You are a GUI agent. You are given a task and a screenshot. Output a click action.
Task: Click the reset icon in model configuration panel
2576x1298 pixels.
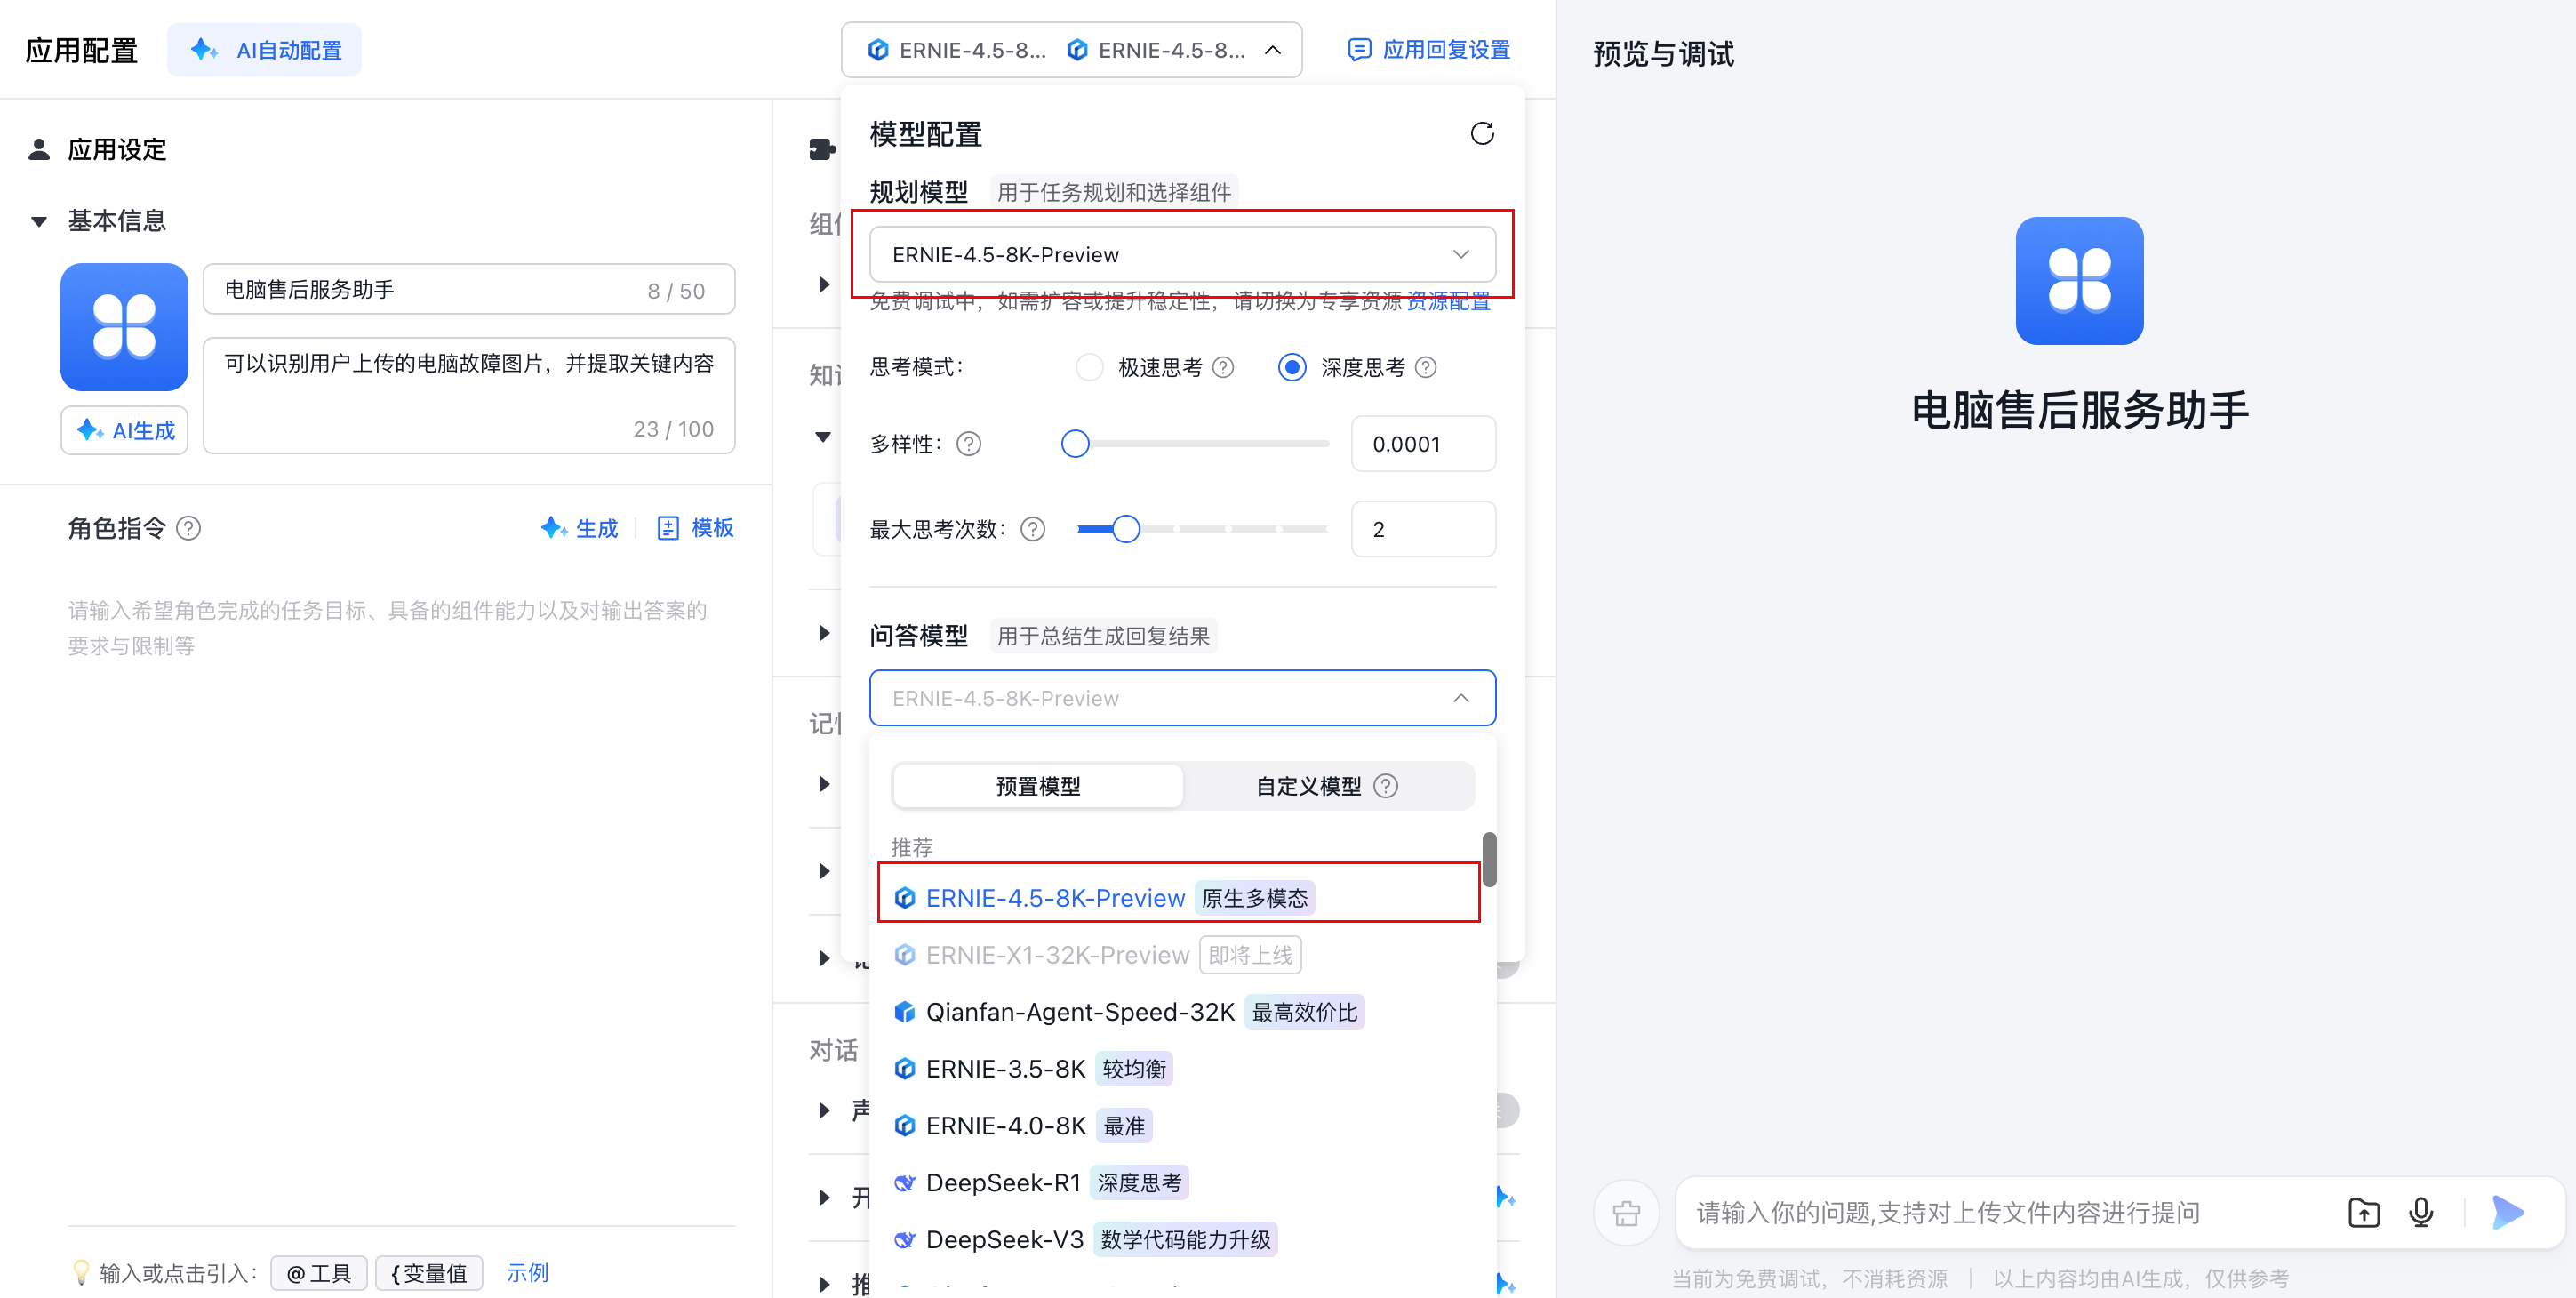pos(1482,133)
